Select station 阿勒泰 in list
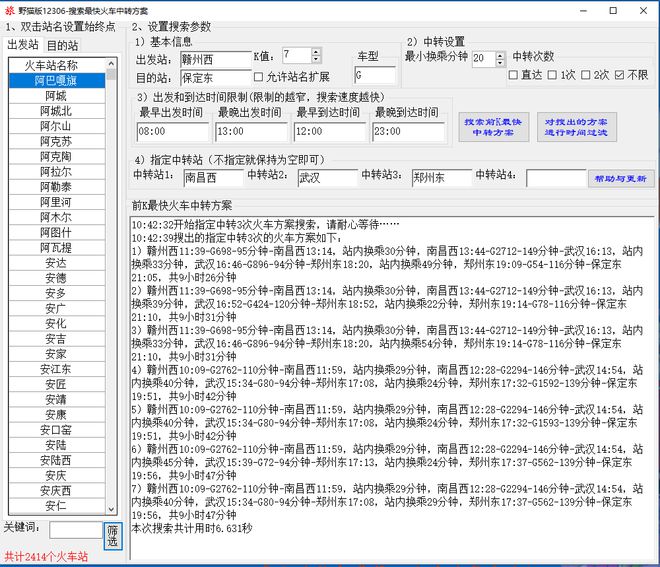Screen dimensions: 660x567 (57, 187)
